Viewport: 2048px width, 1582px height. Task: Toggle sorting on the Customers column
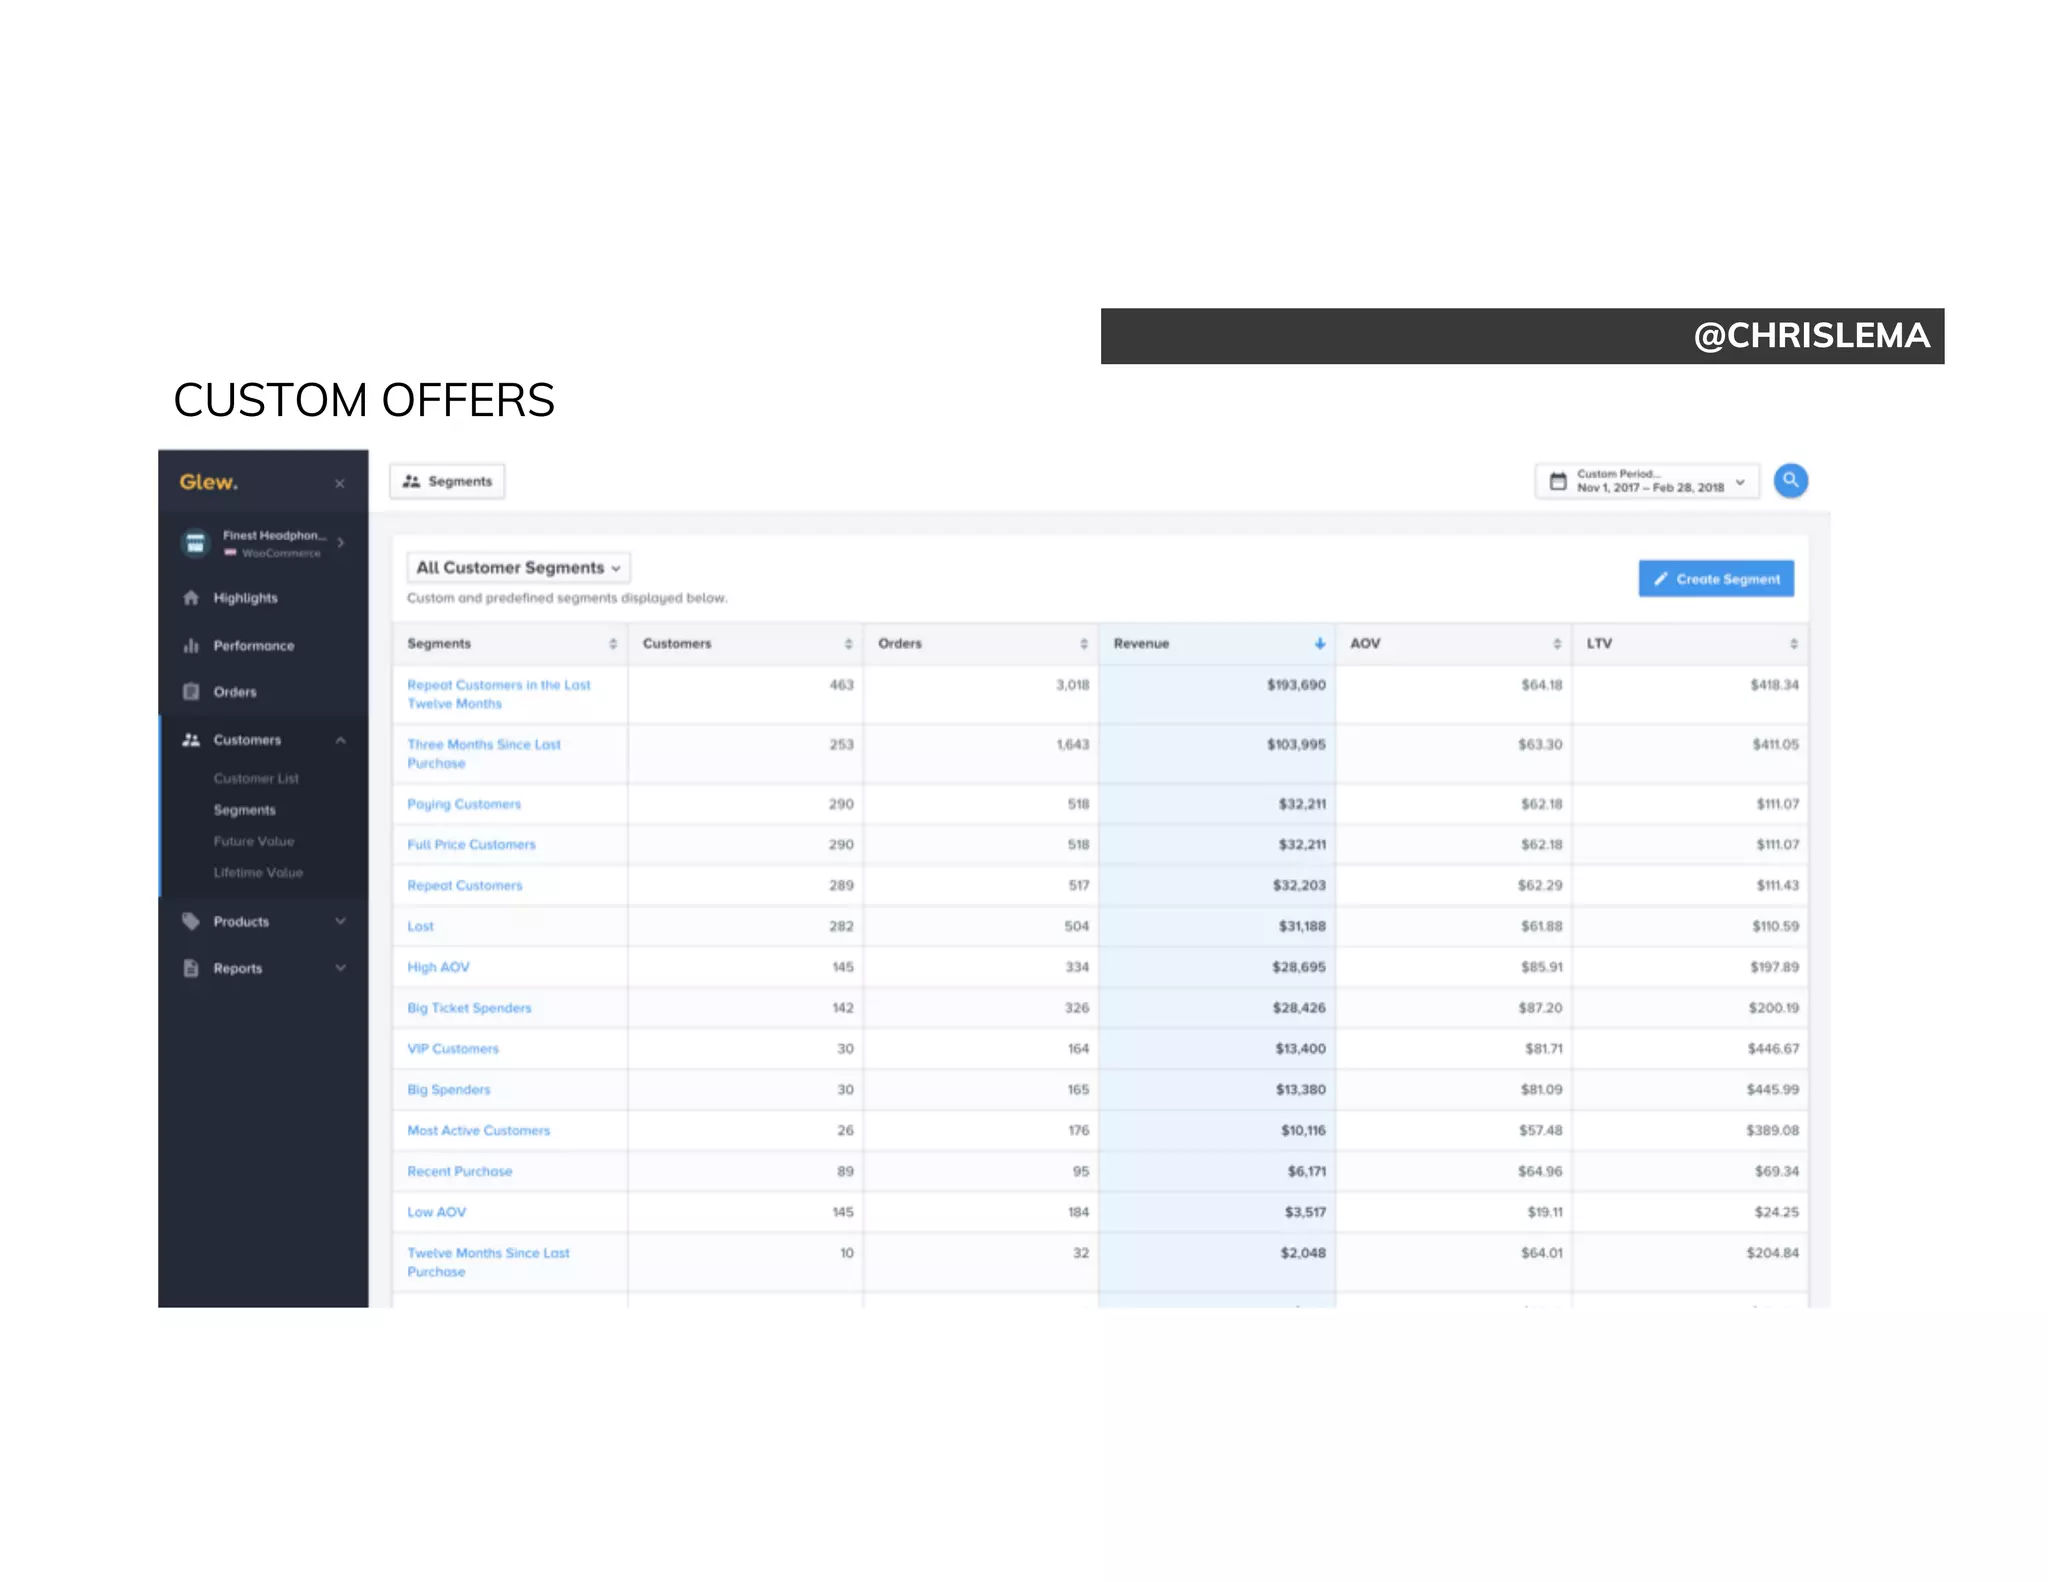pos(848,644)
